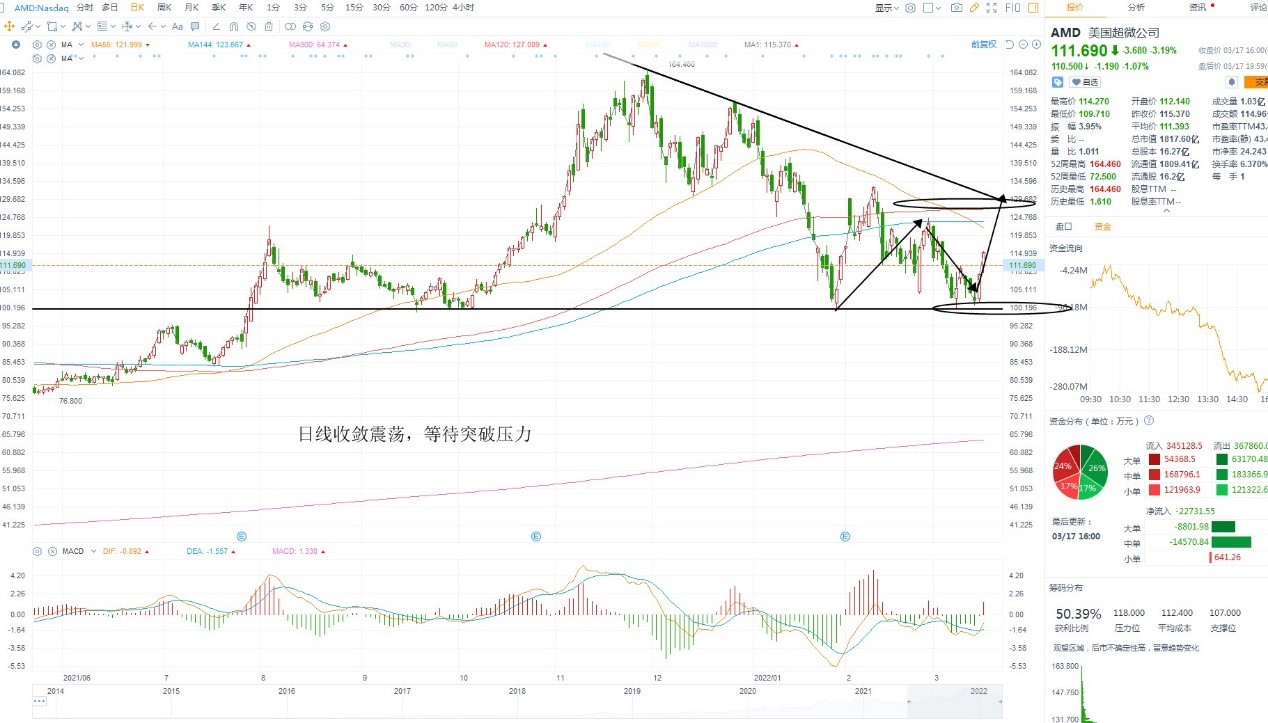
Task: Open the text annotation Aa tool
Action: click(177, 26)
